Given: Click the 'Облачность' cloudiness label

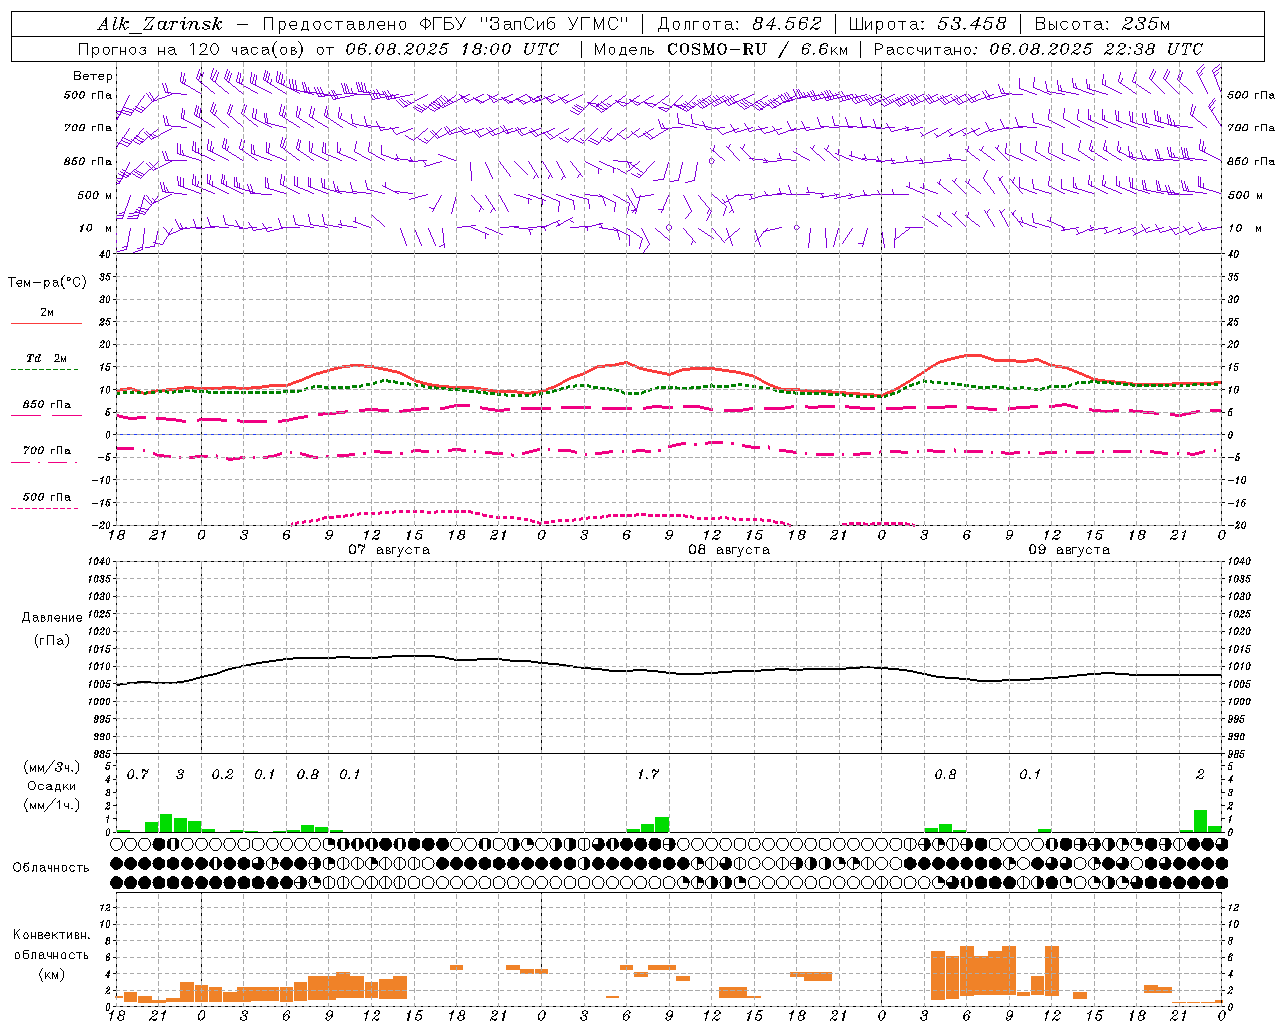Looking at the screenshot, I should click(51, 867).
